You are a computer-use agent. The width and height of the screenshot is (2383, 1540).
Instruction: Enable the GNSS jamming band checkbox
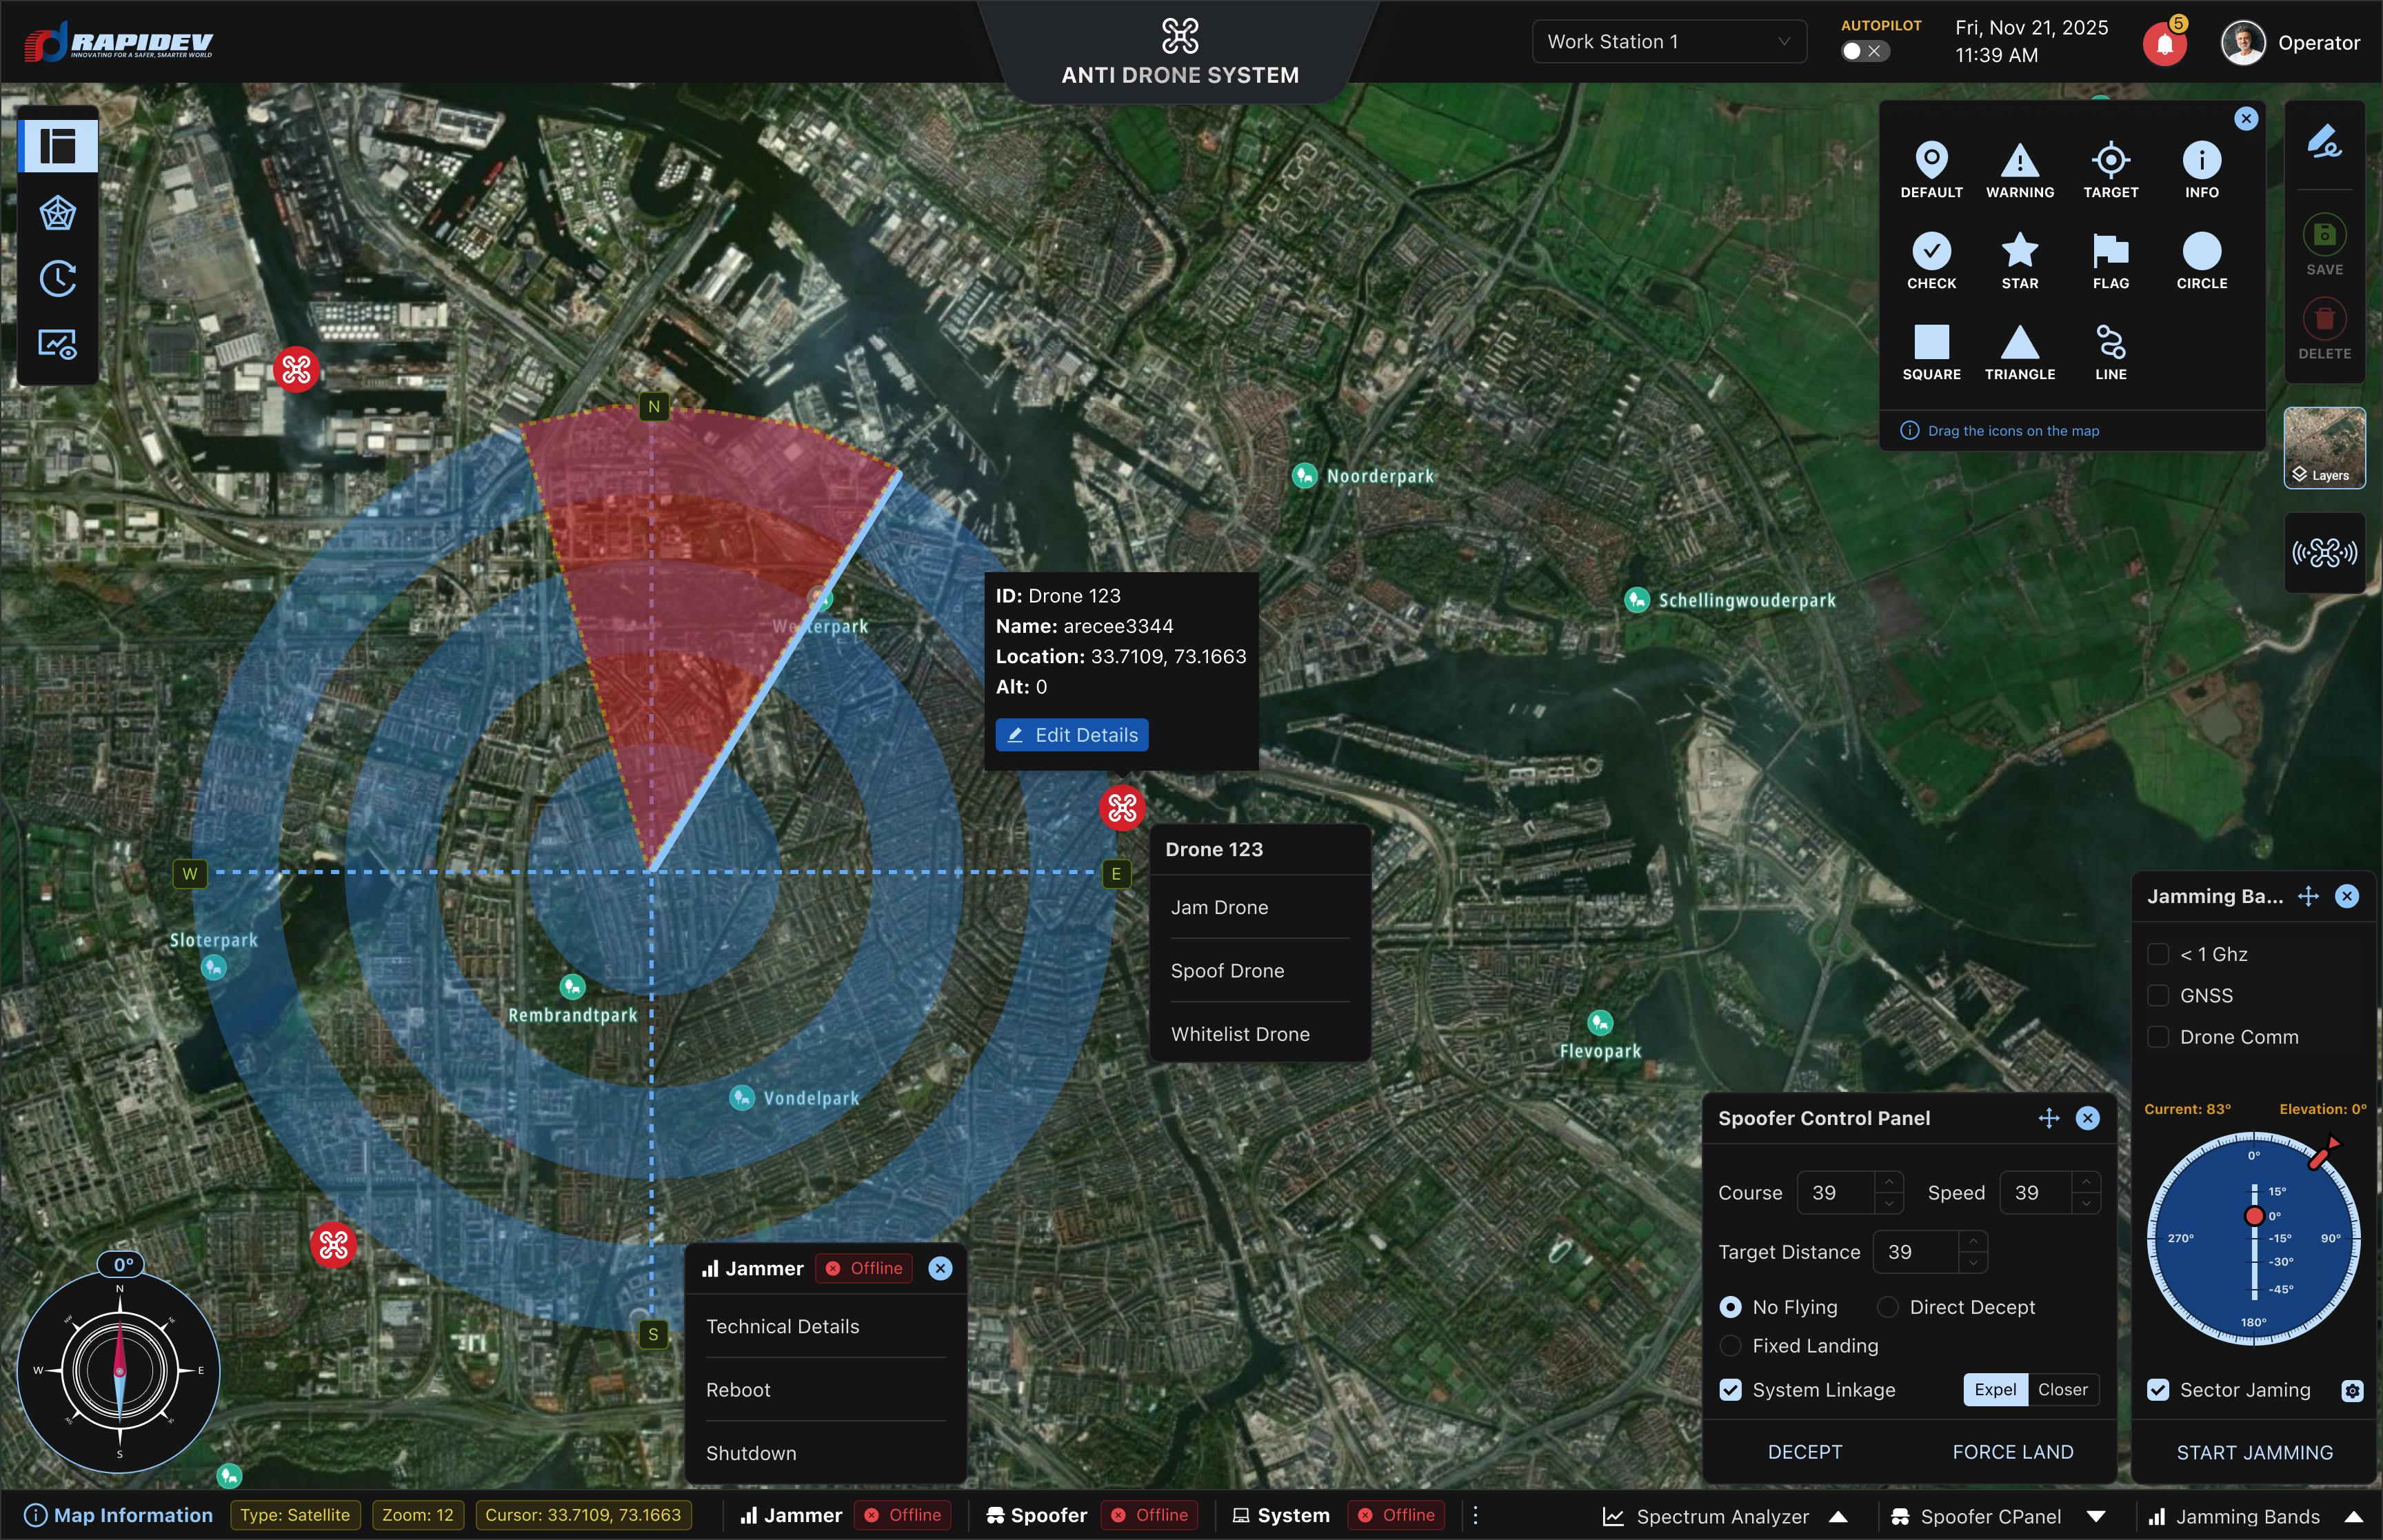click(x=2158, y=995)
